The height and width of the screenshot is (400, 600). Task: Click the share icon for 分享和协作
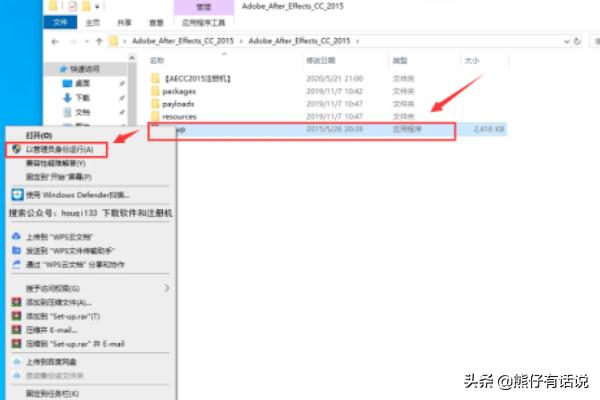click(16, 264)
